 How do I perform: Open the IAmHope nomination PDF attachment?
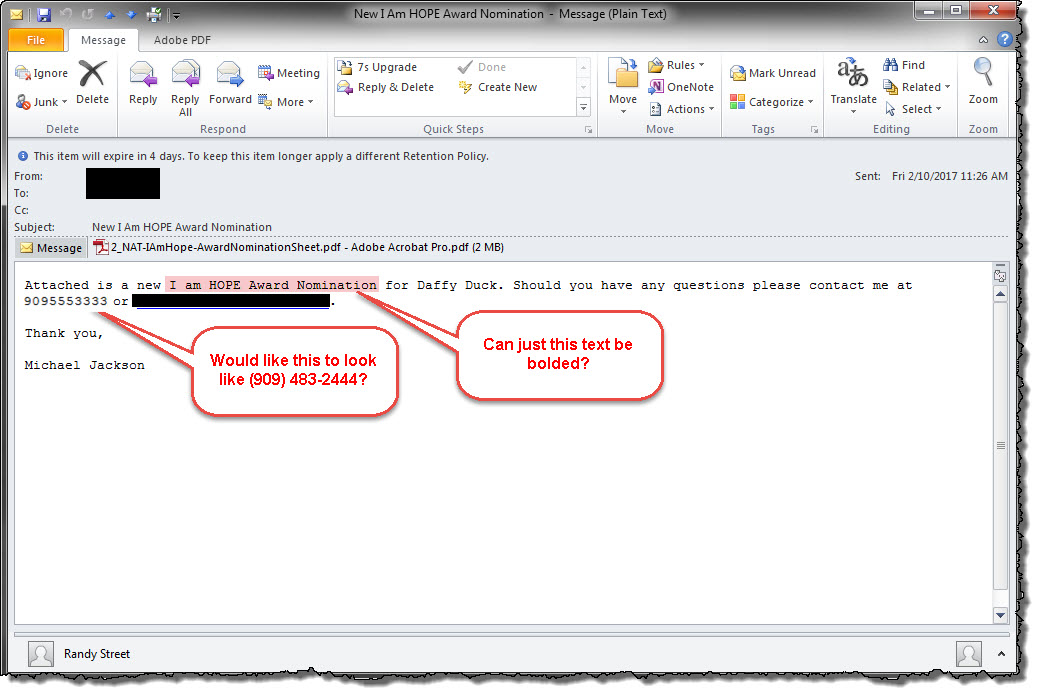[x=299, y=247]
